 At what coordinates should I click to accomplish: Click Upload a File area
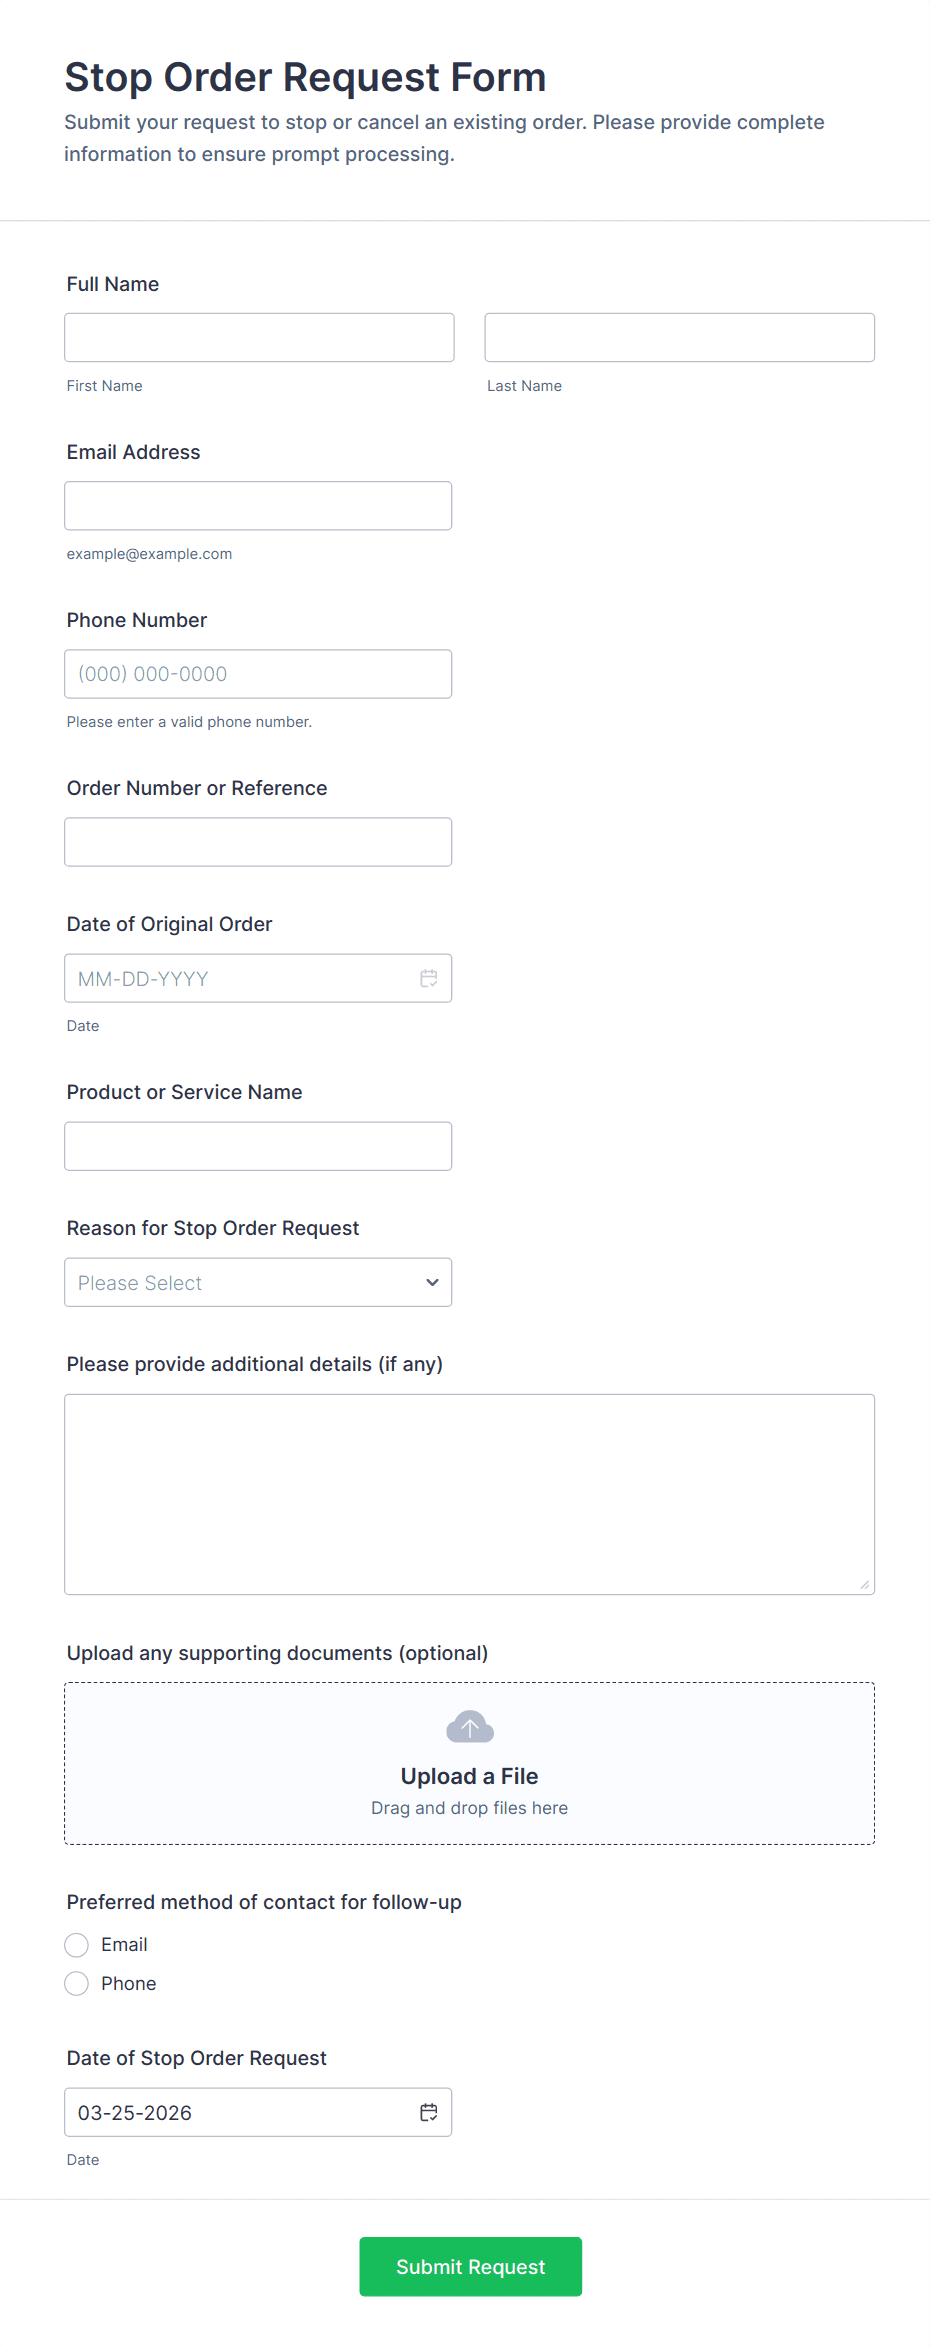469,1776
